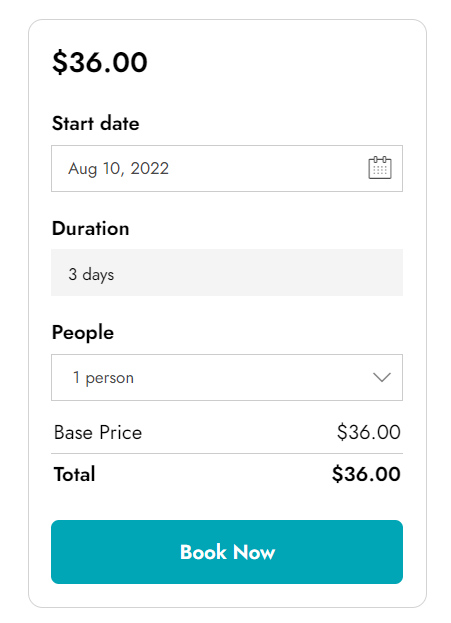This screenshot has height=623, width=451.
Task: Click the 'Book' word on teal button
Action: click(203, 552)
